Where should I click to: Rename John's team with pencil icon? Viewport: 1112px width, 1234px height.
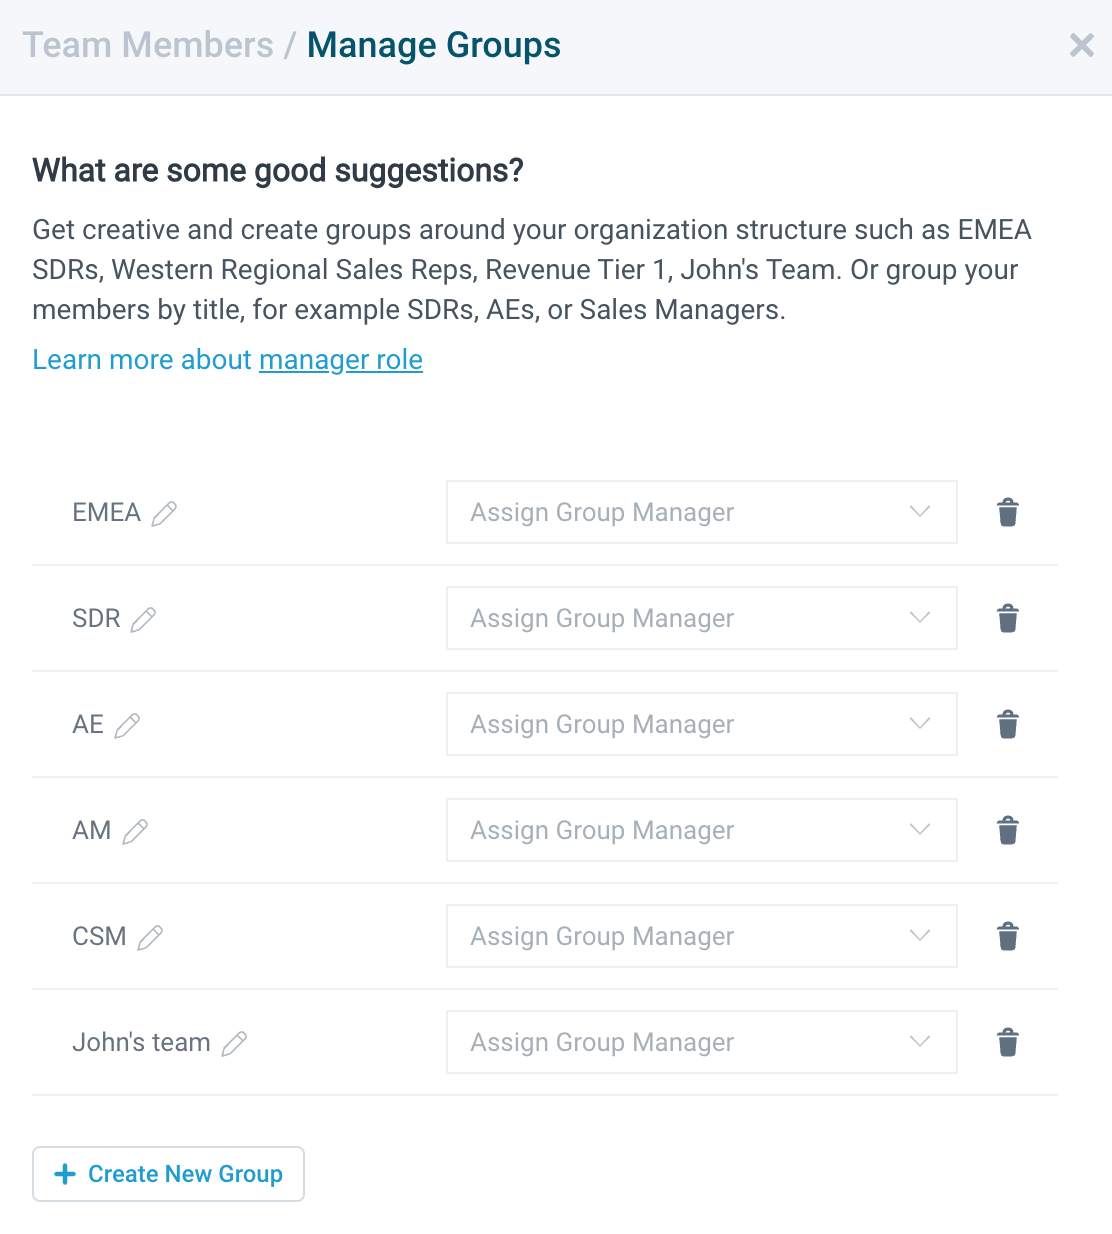point(234,1044)
